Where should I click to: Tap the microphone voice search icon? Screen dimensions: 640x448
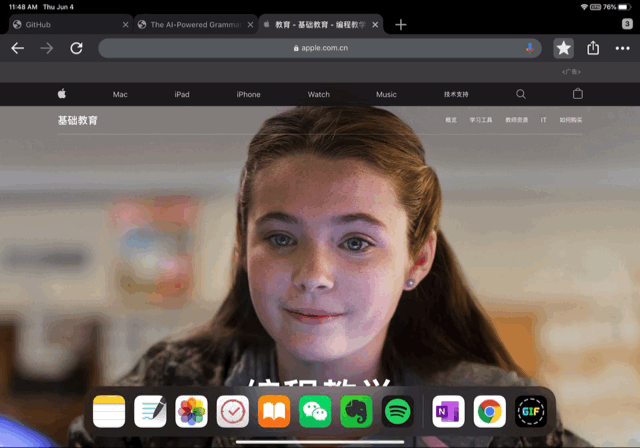point(529,48)
